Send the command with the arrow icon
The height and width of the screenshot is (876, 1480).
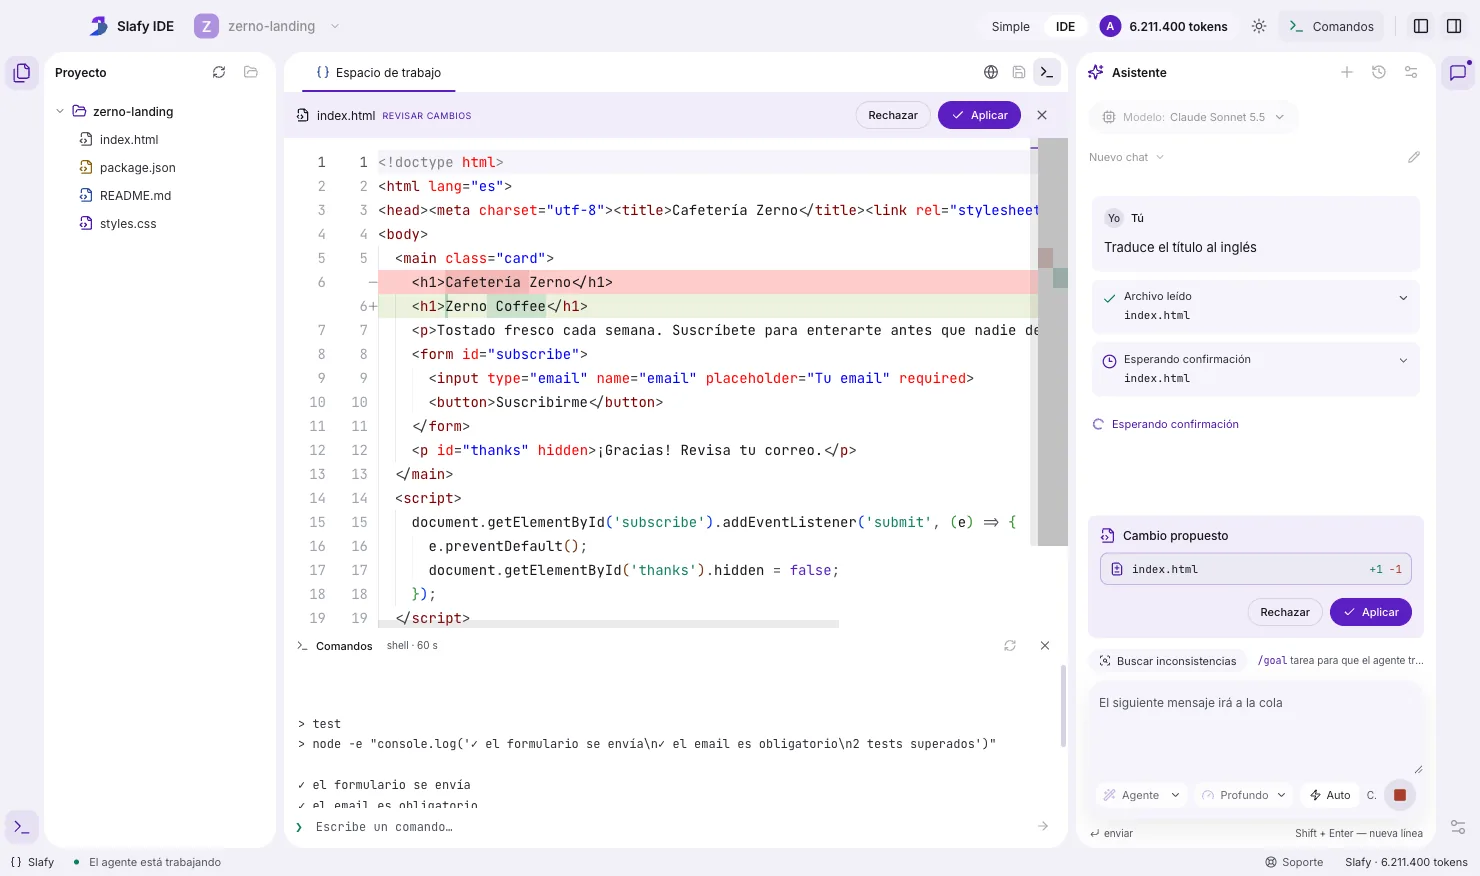(x=1043, y=826)
